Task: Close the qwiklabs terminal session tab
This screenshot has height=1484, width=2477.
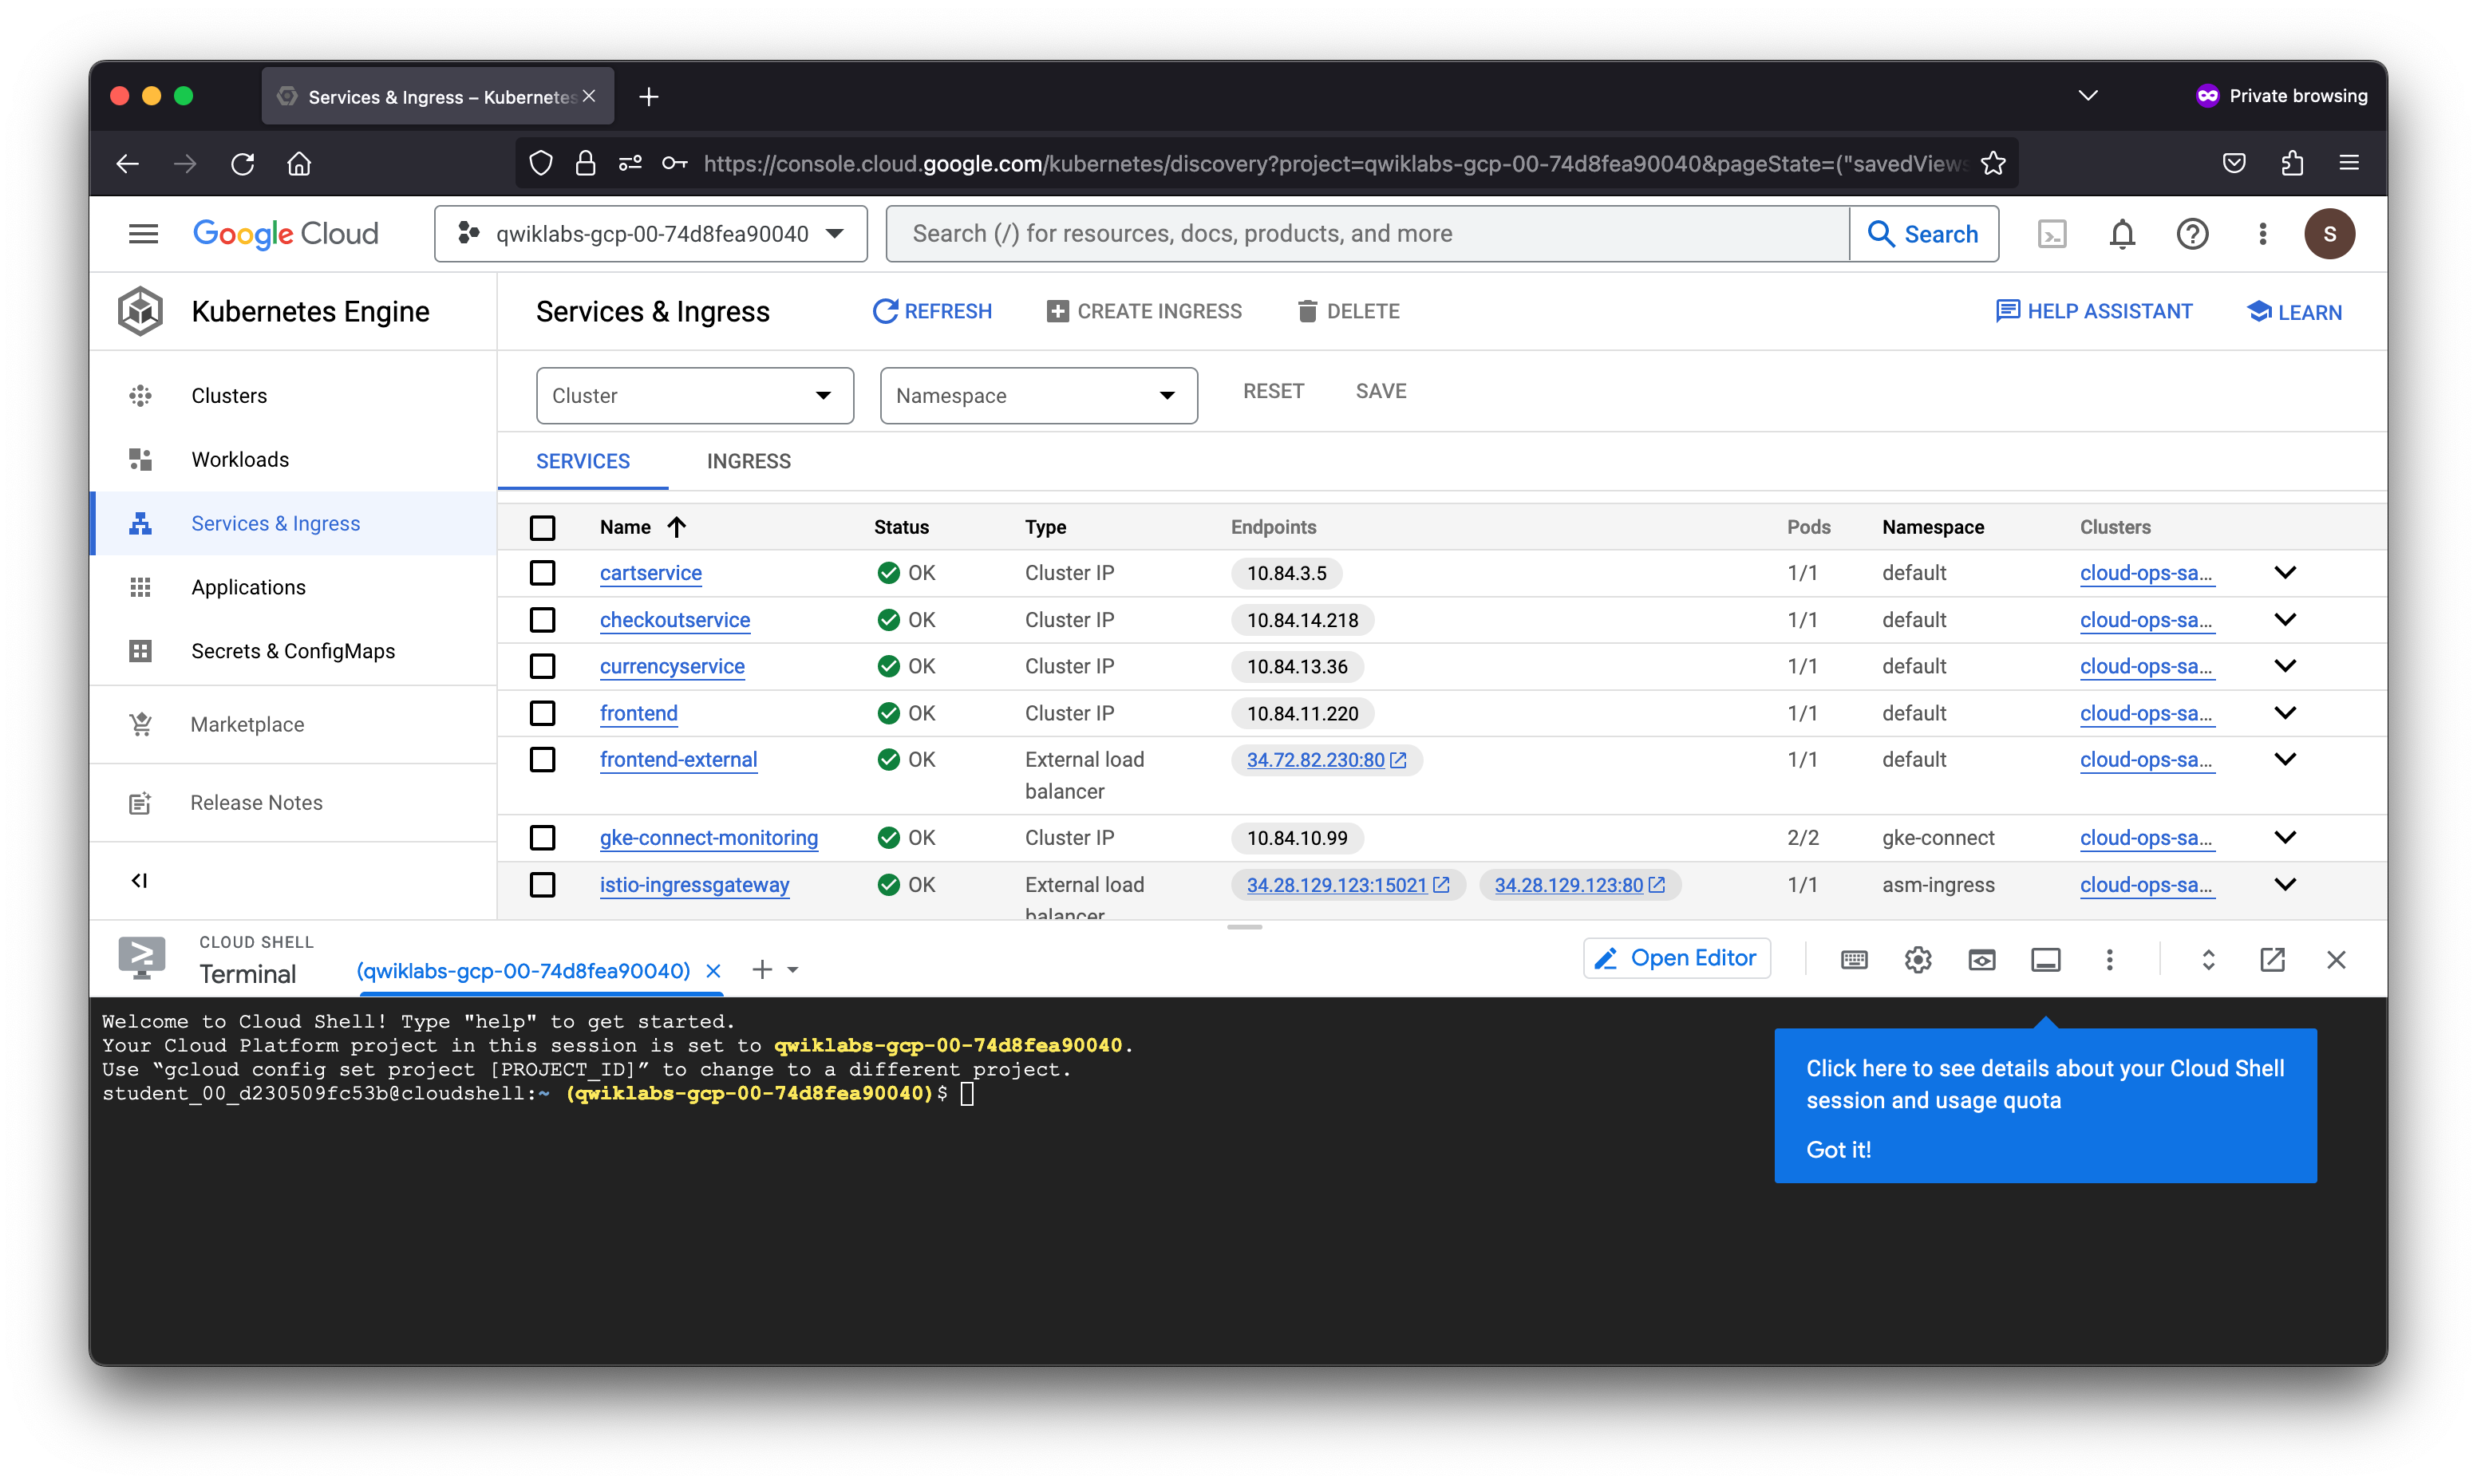Action: pyautogui.click(x=713, y=971)
